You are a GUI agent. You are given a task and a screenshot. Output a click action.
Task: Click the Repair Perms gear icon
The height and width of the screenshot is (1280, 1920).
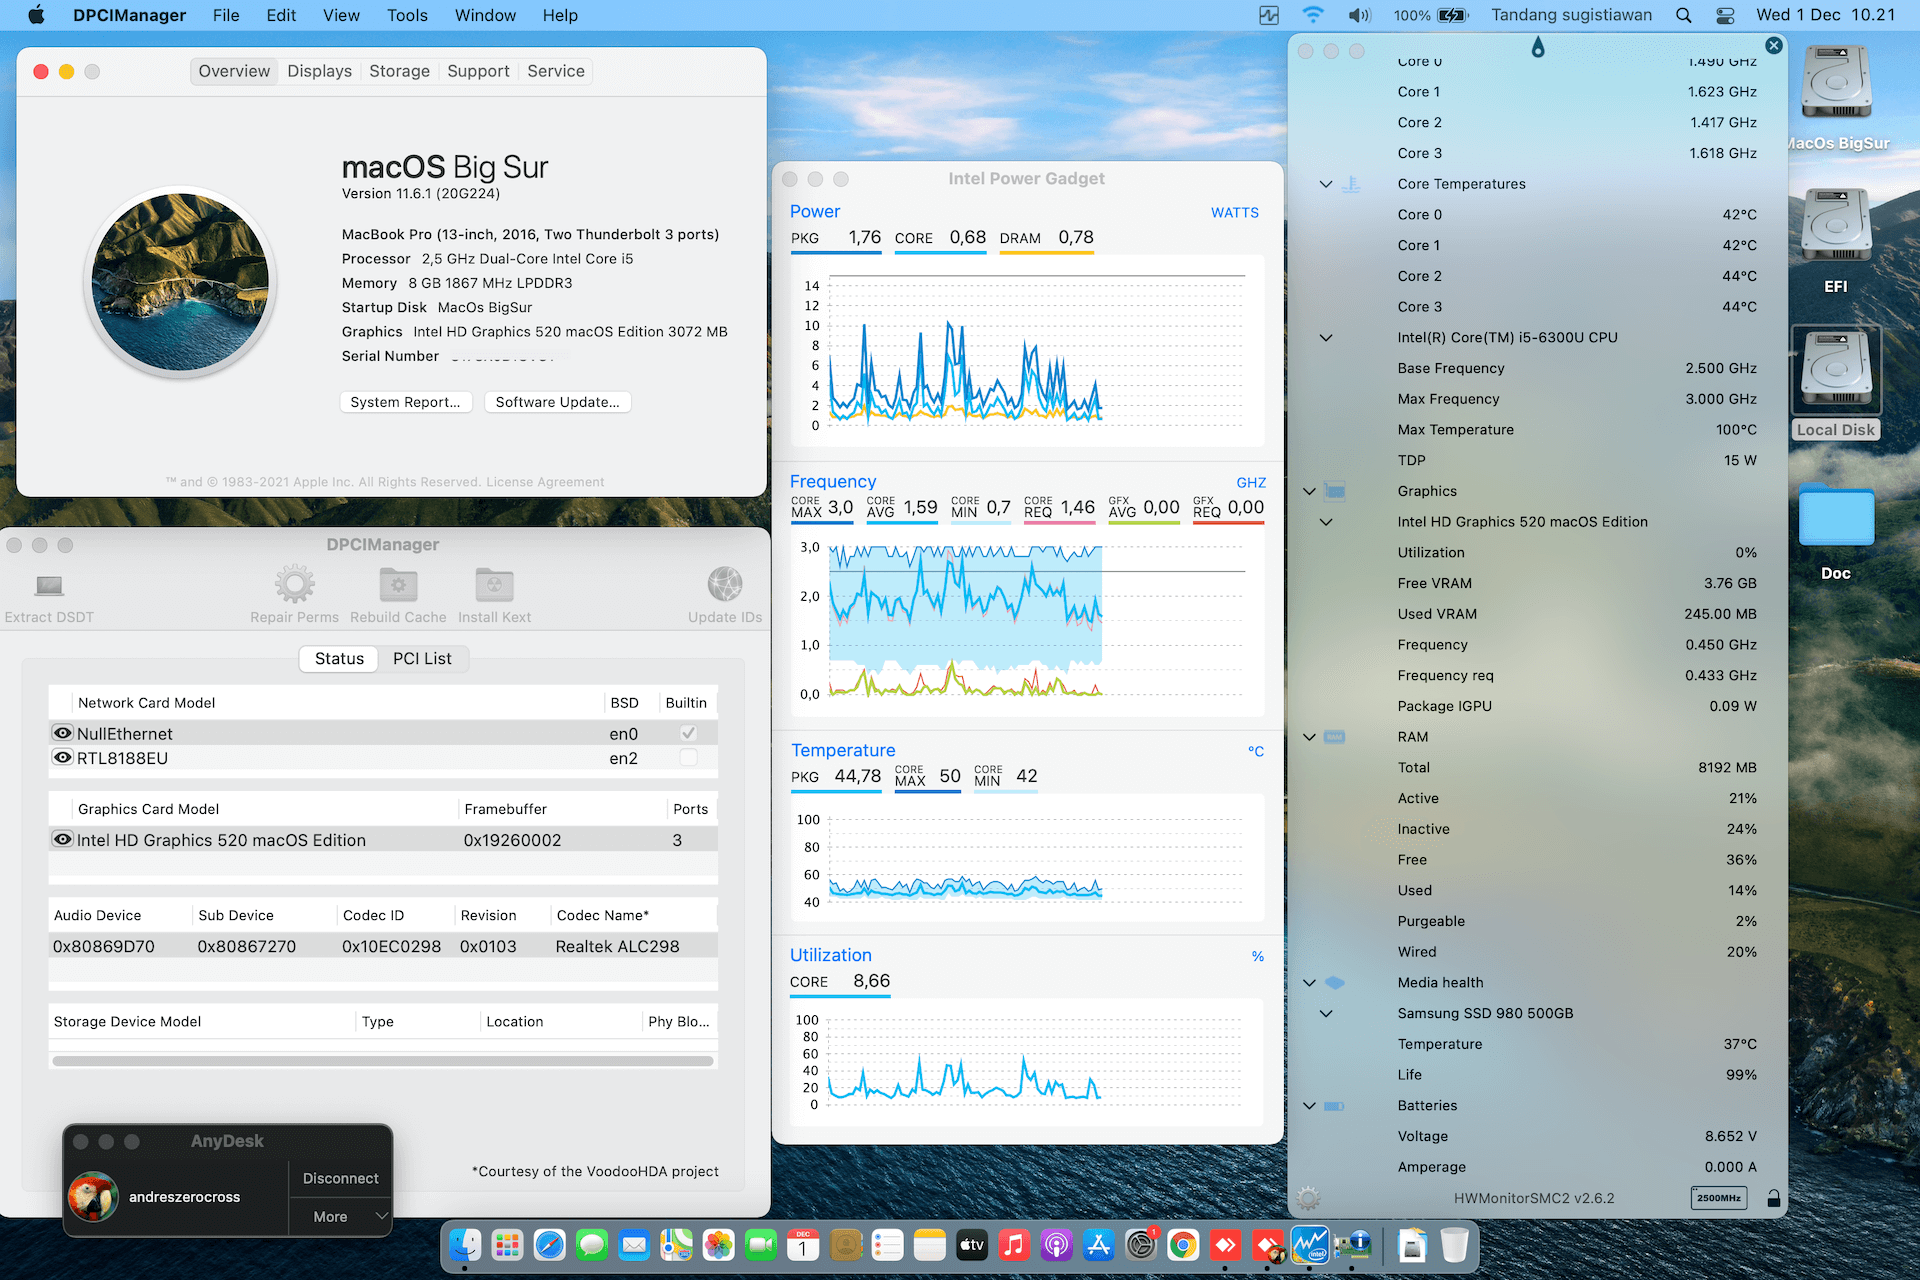point(294,584)
